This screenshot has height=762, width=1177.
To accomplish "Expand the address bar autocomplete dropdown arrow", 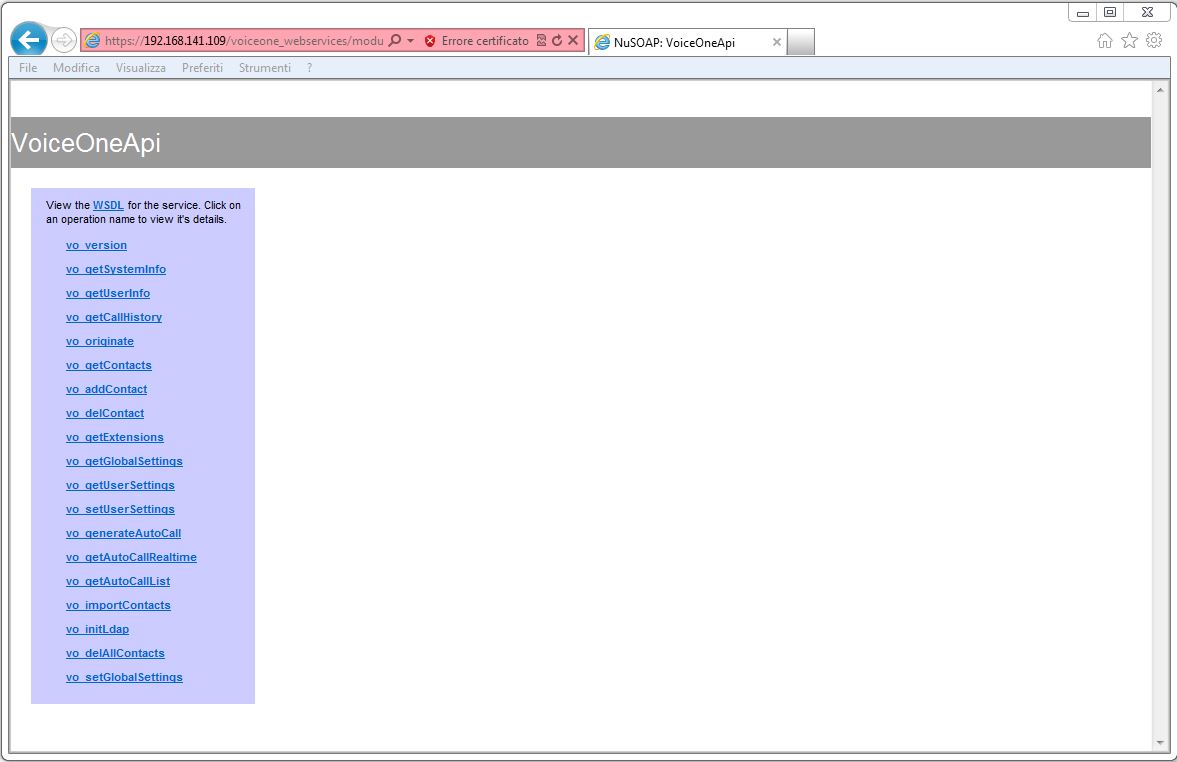I will click(x=410, y=41).
